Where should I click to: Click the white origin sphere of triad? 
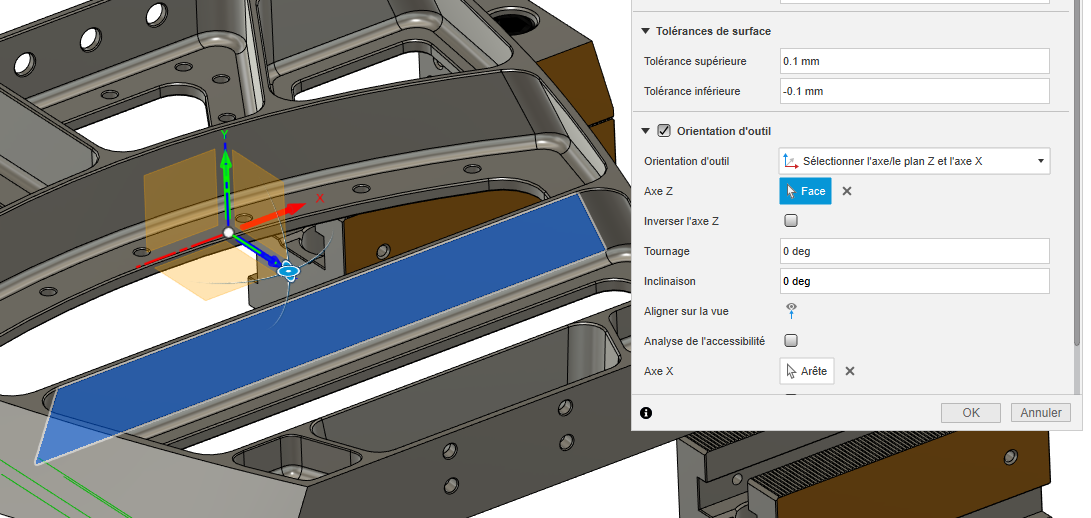point(228,232)
